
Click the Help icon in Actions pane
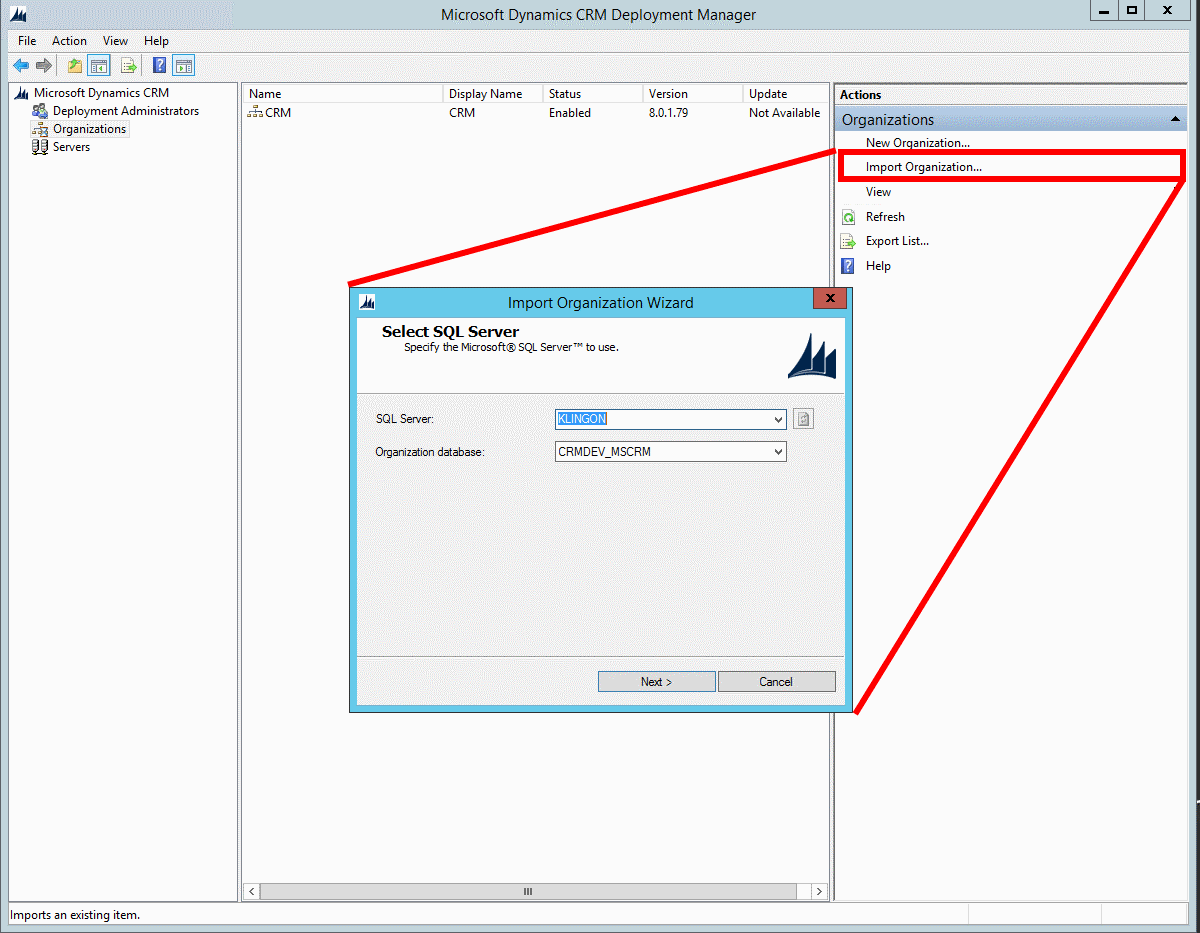(848, 266)
